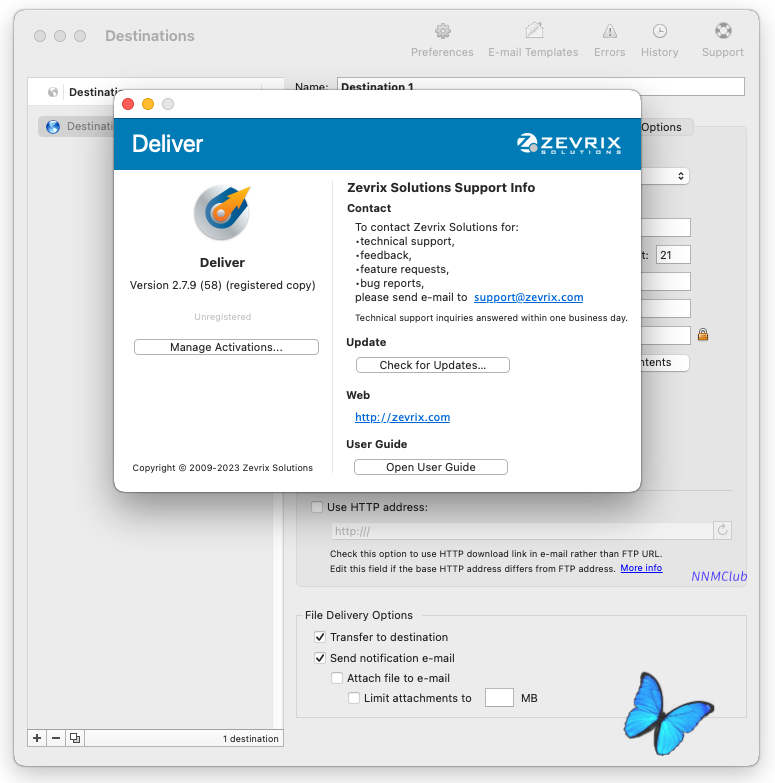Click the 1 destination status text
Image resolution: width=775 pixels, height=783 pixels.
251,739
